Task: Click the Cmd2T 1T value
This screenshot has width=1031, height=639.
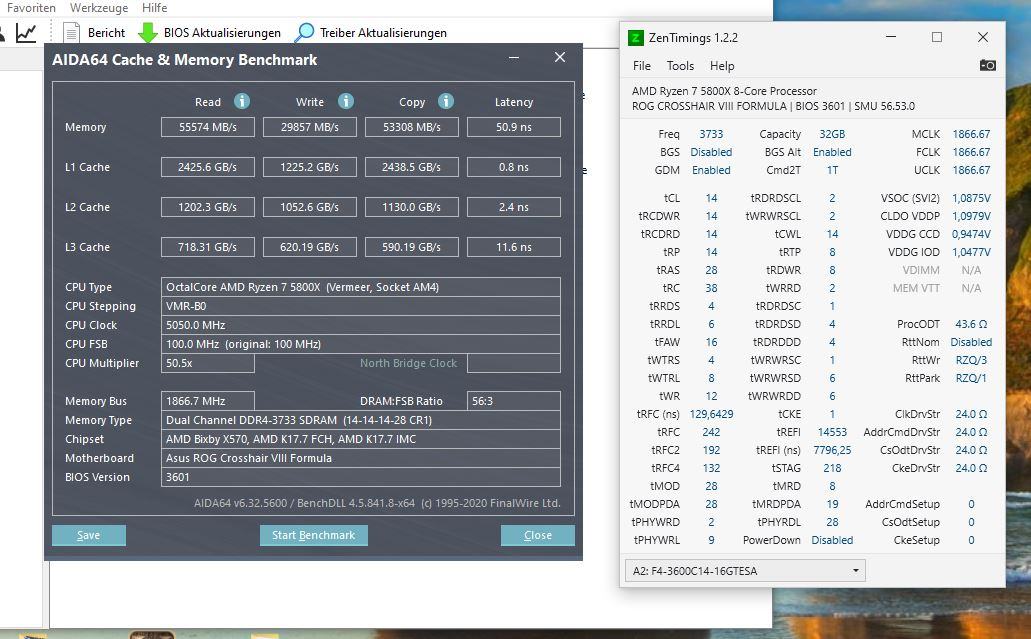Action: 832,170
